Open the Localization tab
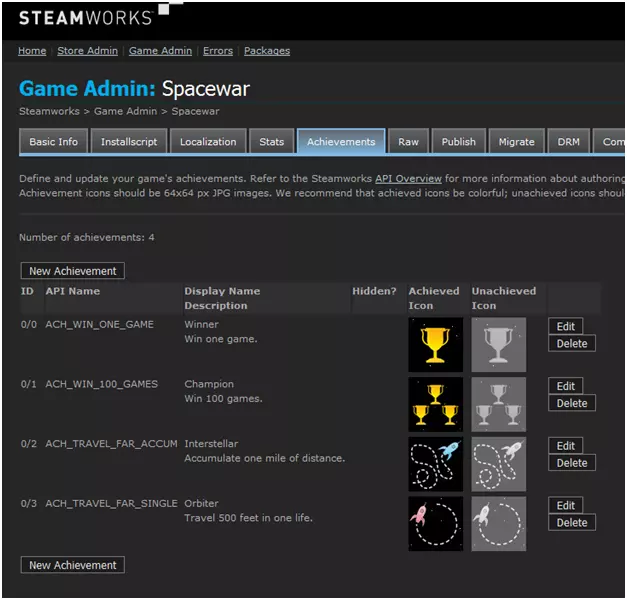627x600 pixels. (208, 142)
